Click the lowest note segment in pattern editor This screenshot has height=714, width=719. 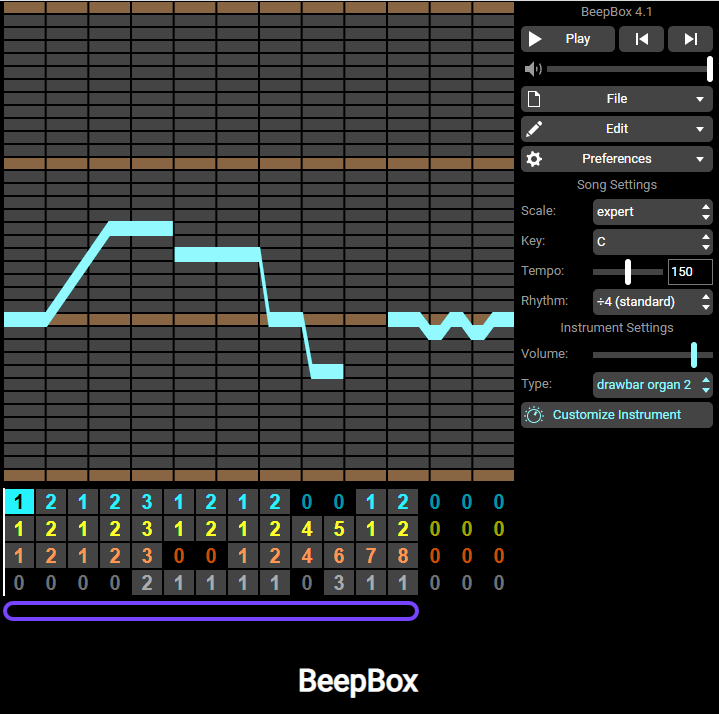[x=327, y=371]
